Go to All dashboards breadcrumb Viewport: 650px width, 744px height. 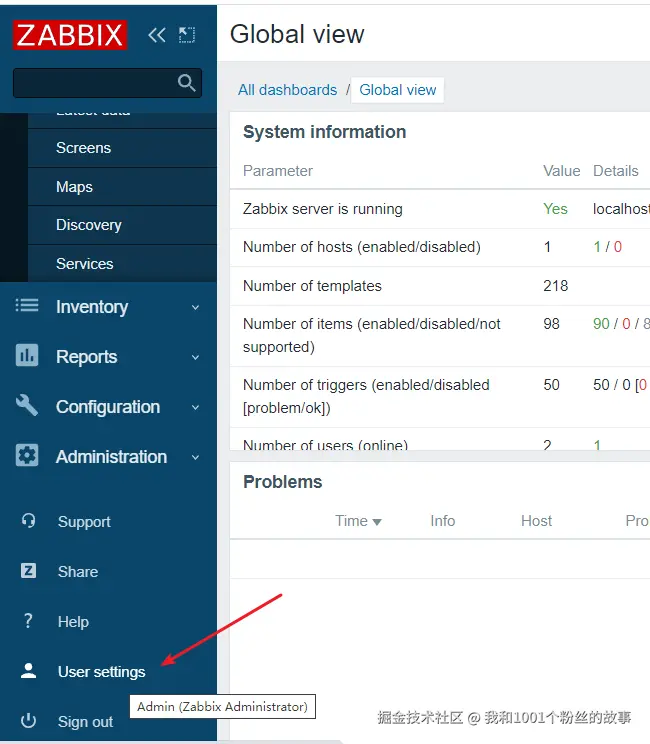click(x=288, y=90)
